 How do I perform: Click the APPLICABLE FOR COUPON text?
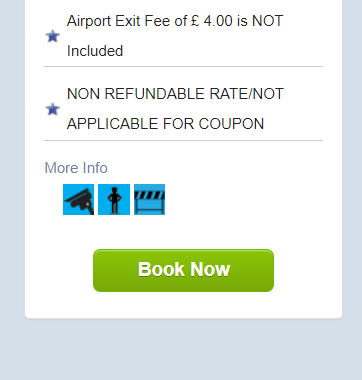165,124
